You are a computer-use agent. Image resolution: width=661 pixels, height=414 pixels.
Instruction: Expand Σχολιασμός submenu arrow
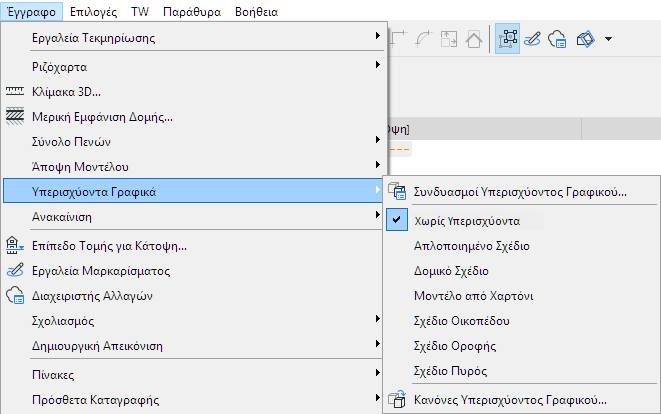(378, 319)
